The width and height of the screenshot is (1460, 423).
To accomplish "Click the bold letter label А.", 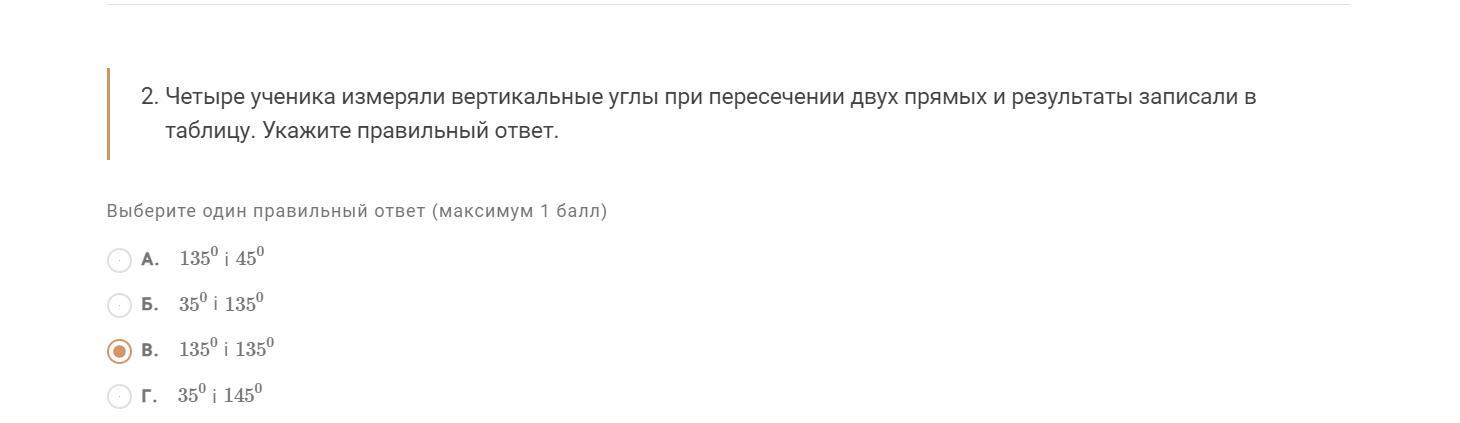I will 150,260.
